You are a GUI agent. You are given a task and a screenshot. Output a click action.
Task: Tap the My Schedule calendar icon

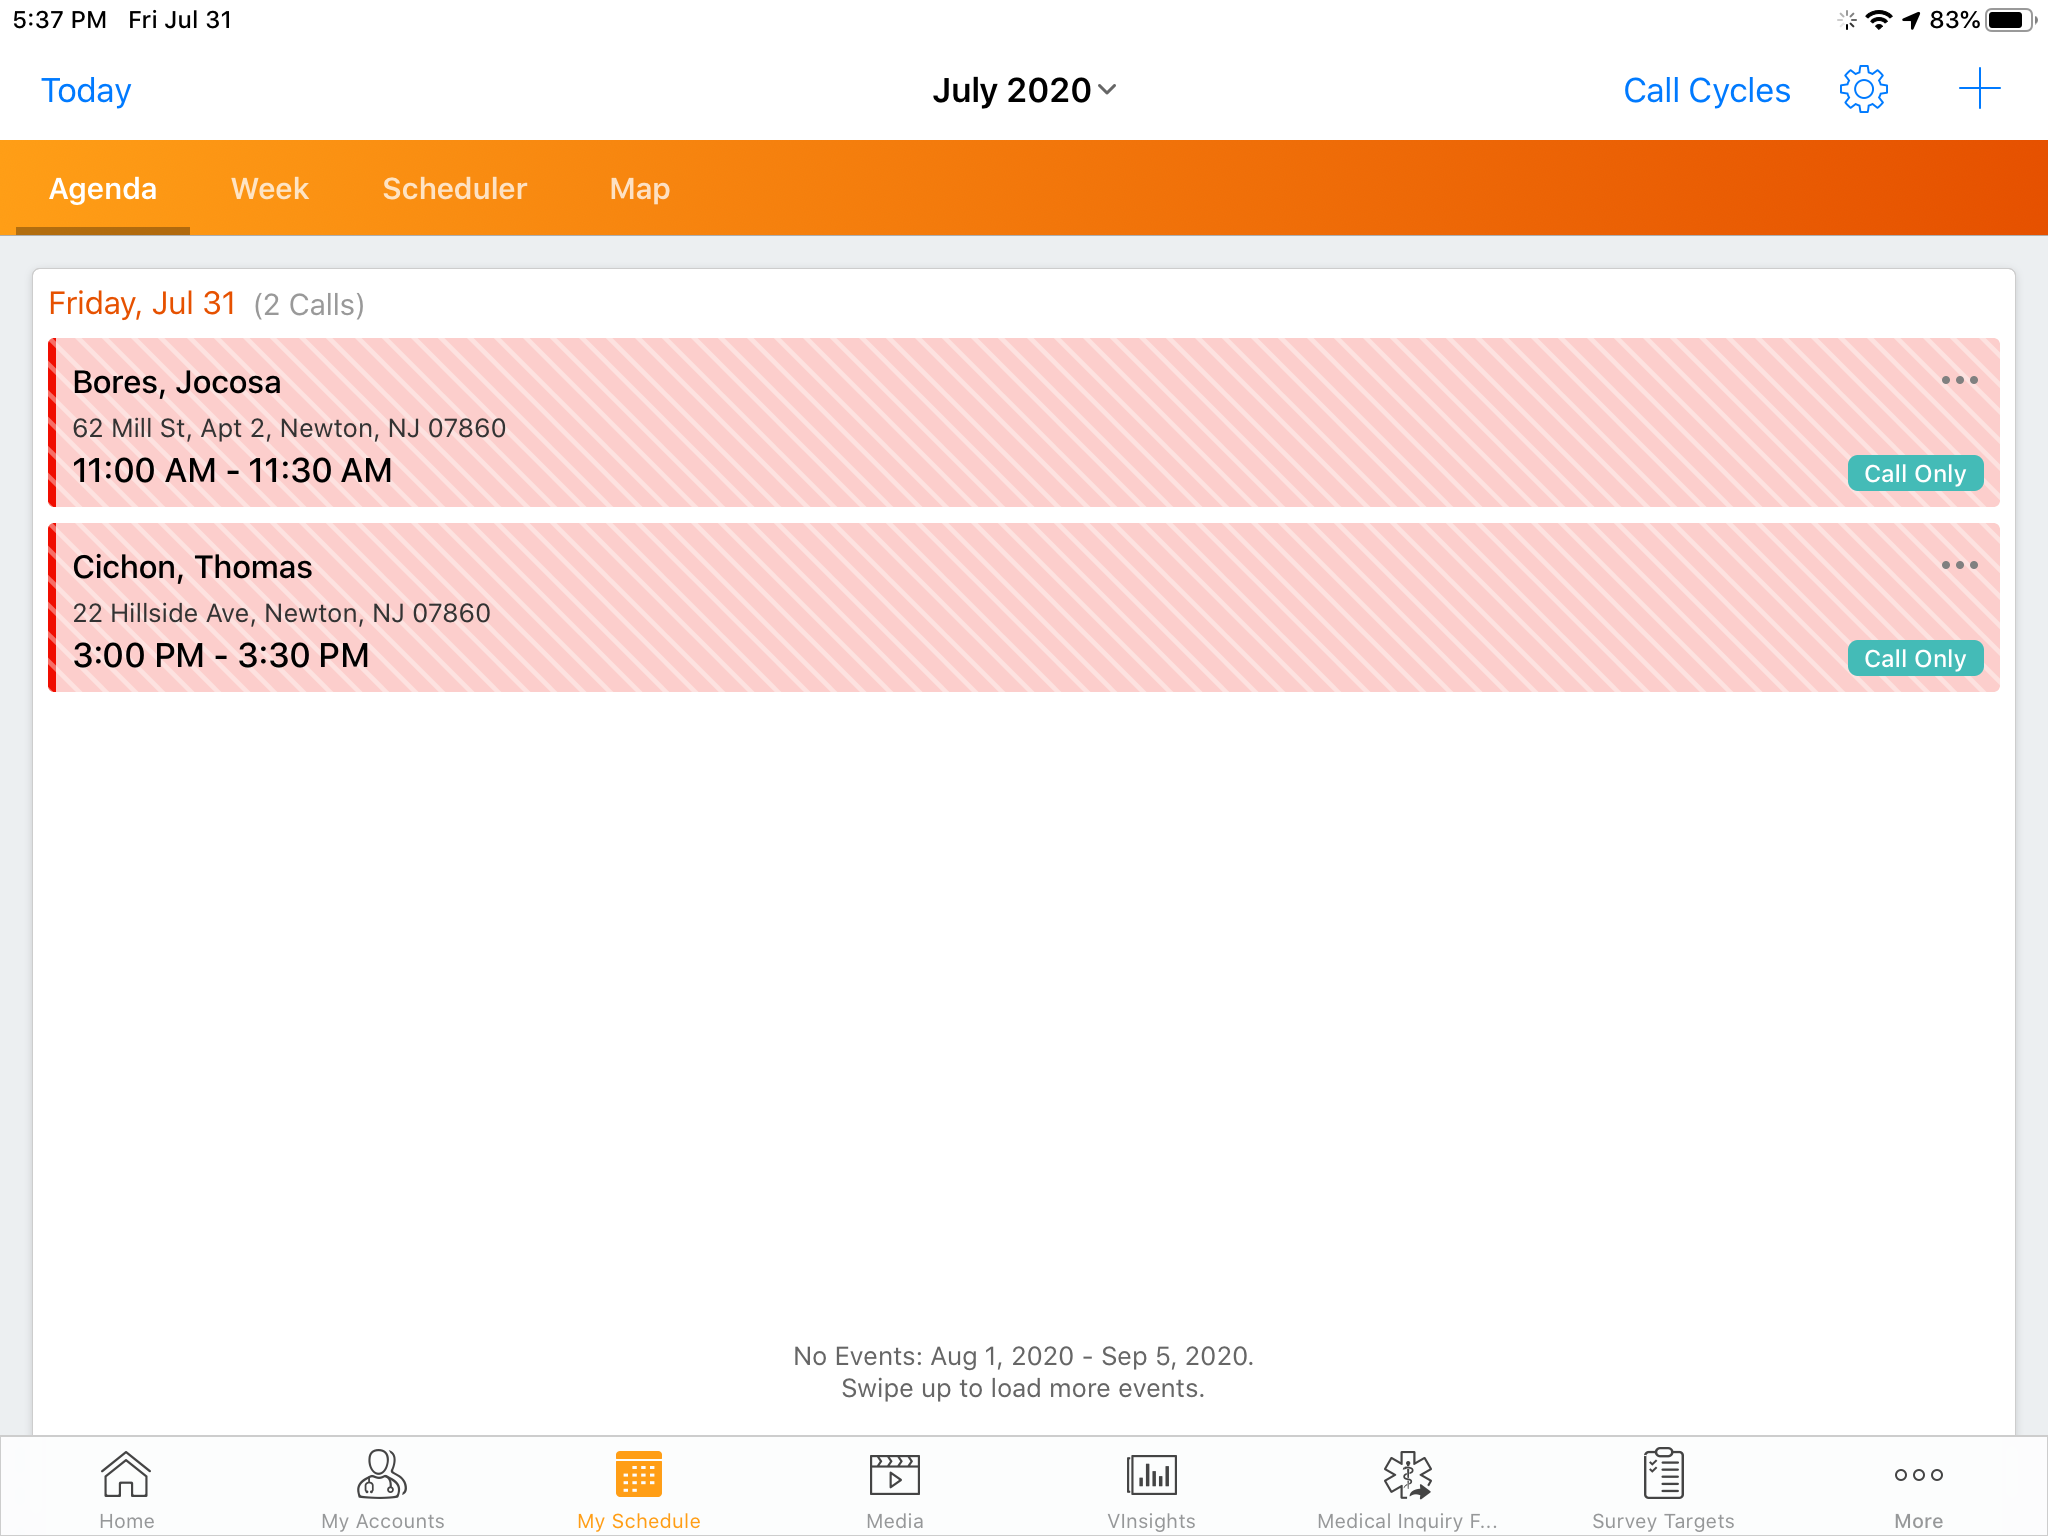click(639, 1488)
